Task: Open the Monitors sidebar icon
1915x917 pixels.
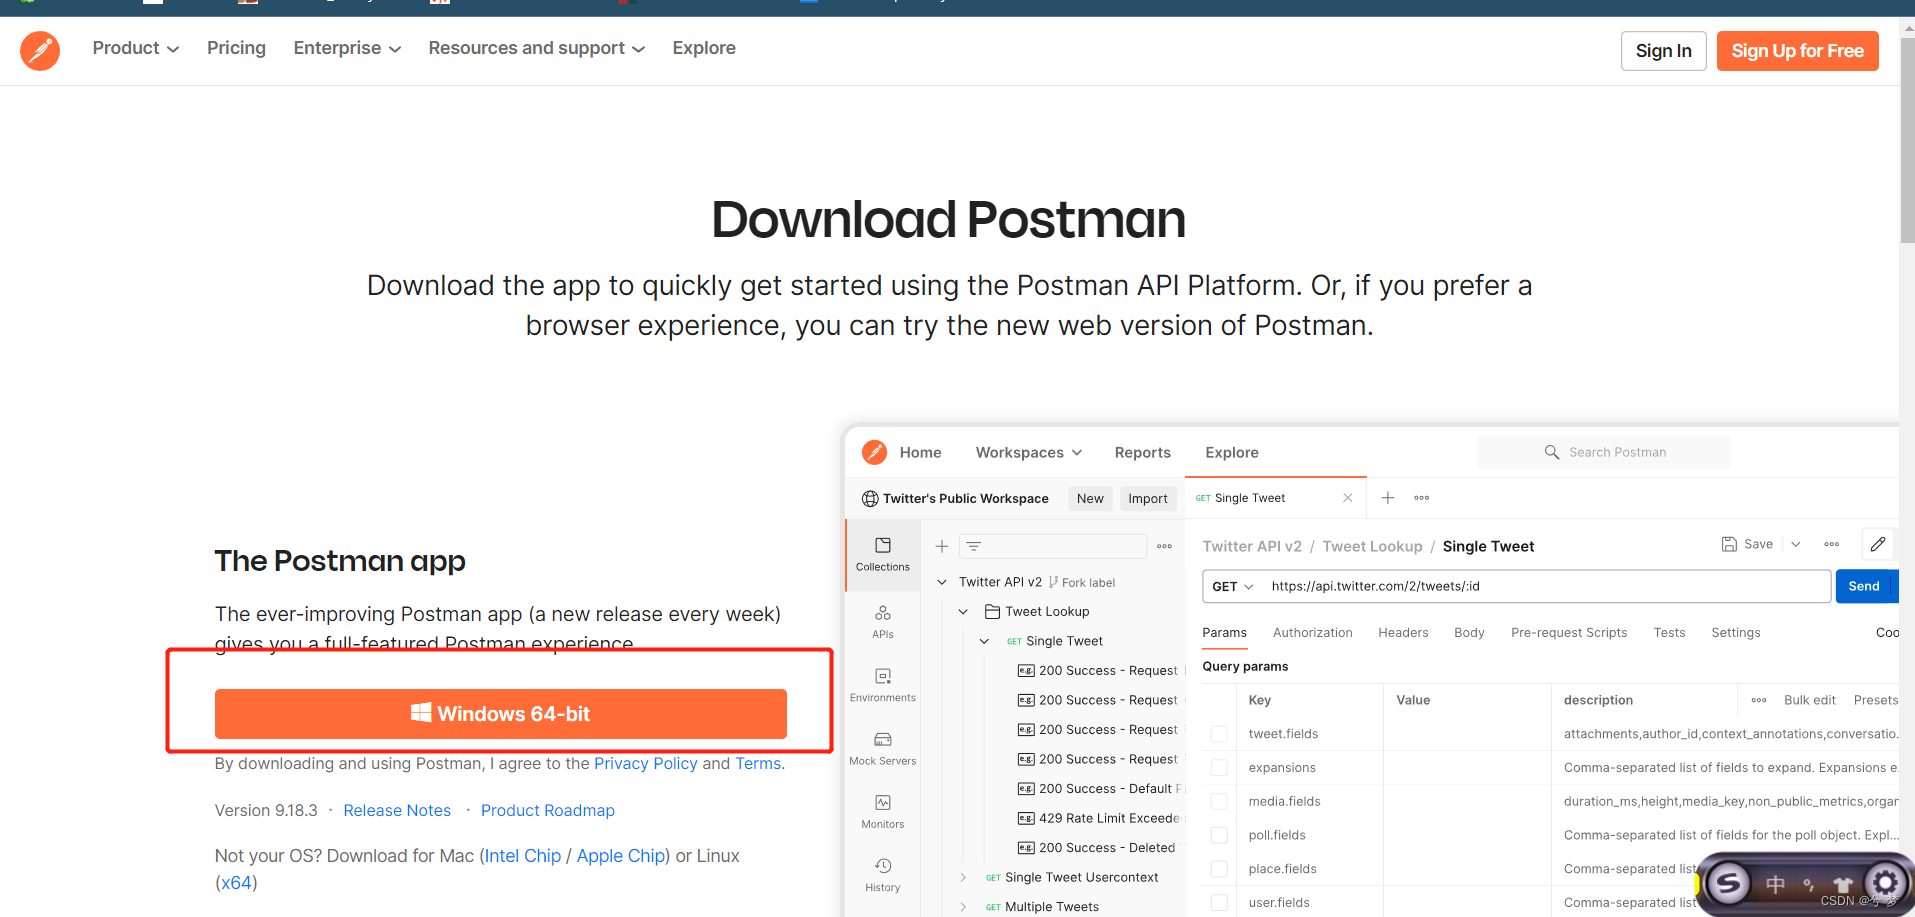Action: coord(883,811)
